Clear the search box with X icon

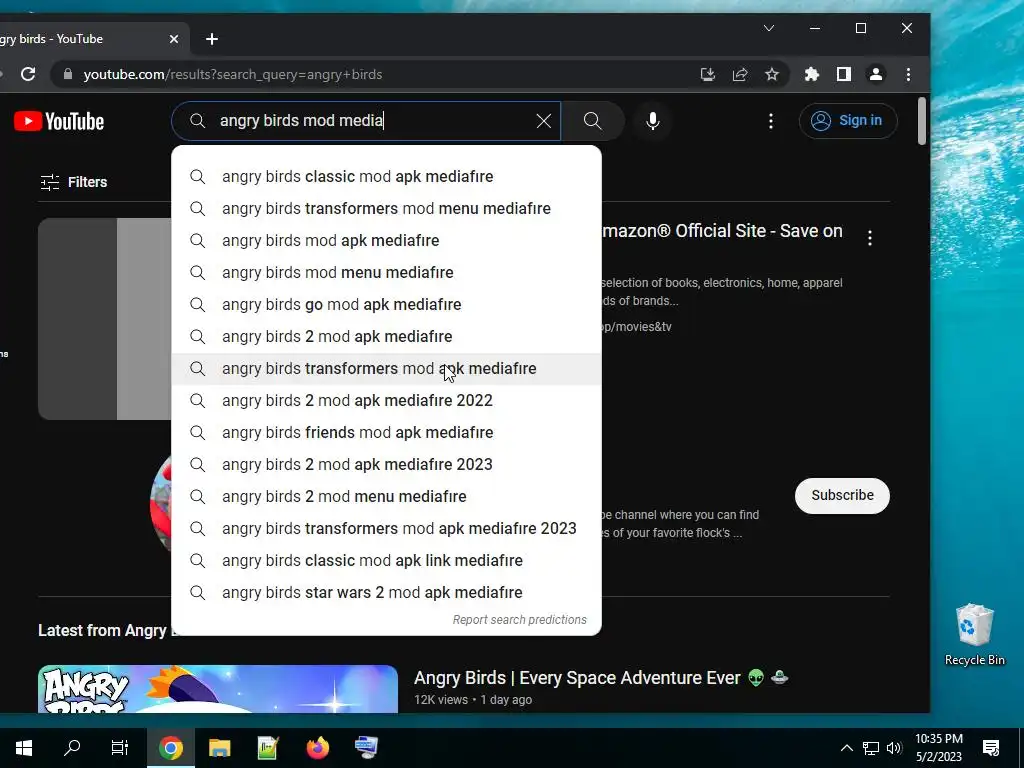(543, 121)
